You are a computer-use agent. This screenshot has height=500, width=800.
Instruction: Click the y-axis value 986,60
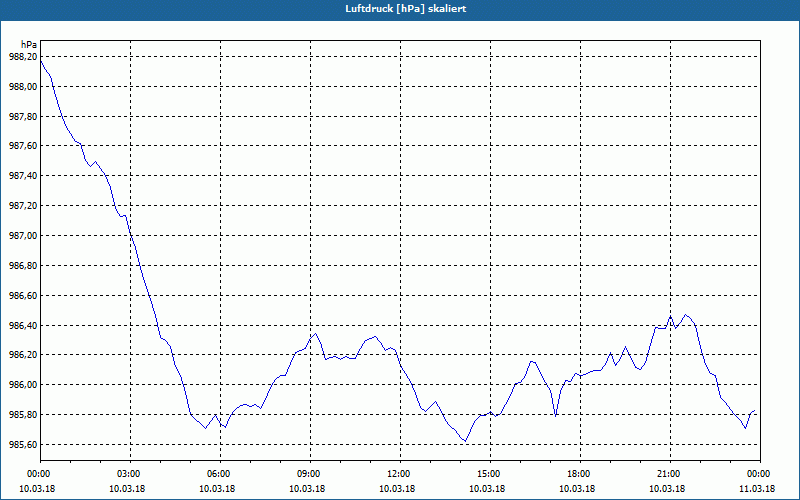23,295
